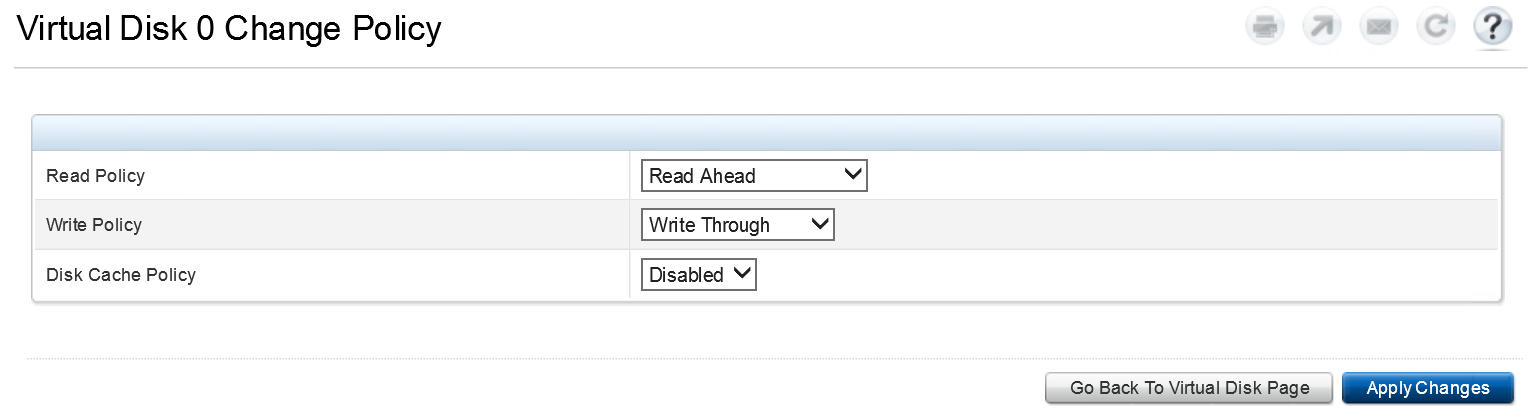The width and height of the screenshot is (1539, 419).
Task: Click the blue header bar of policy table
Action: pos(766,133)
